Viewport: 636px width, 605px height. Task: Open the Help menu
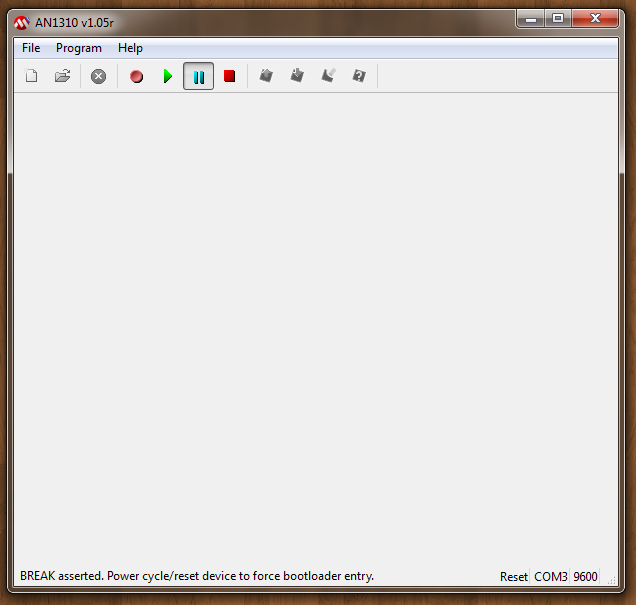pos(130,48)
